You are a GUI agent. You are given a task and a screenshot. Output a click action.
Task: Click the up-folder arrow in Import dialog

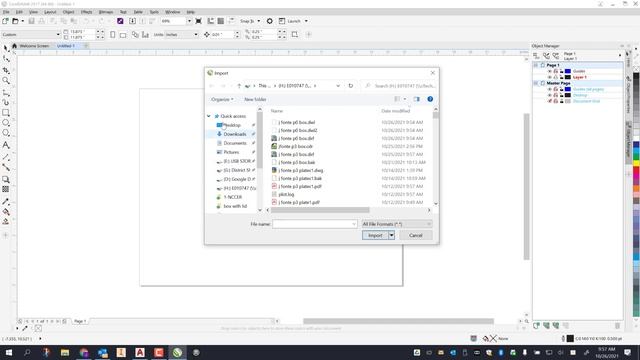(239, 86)
